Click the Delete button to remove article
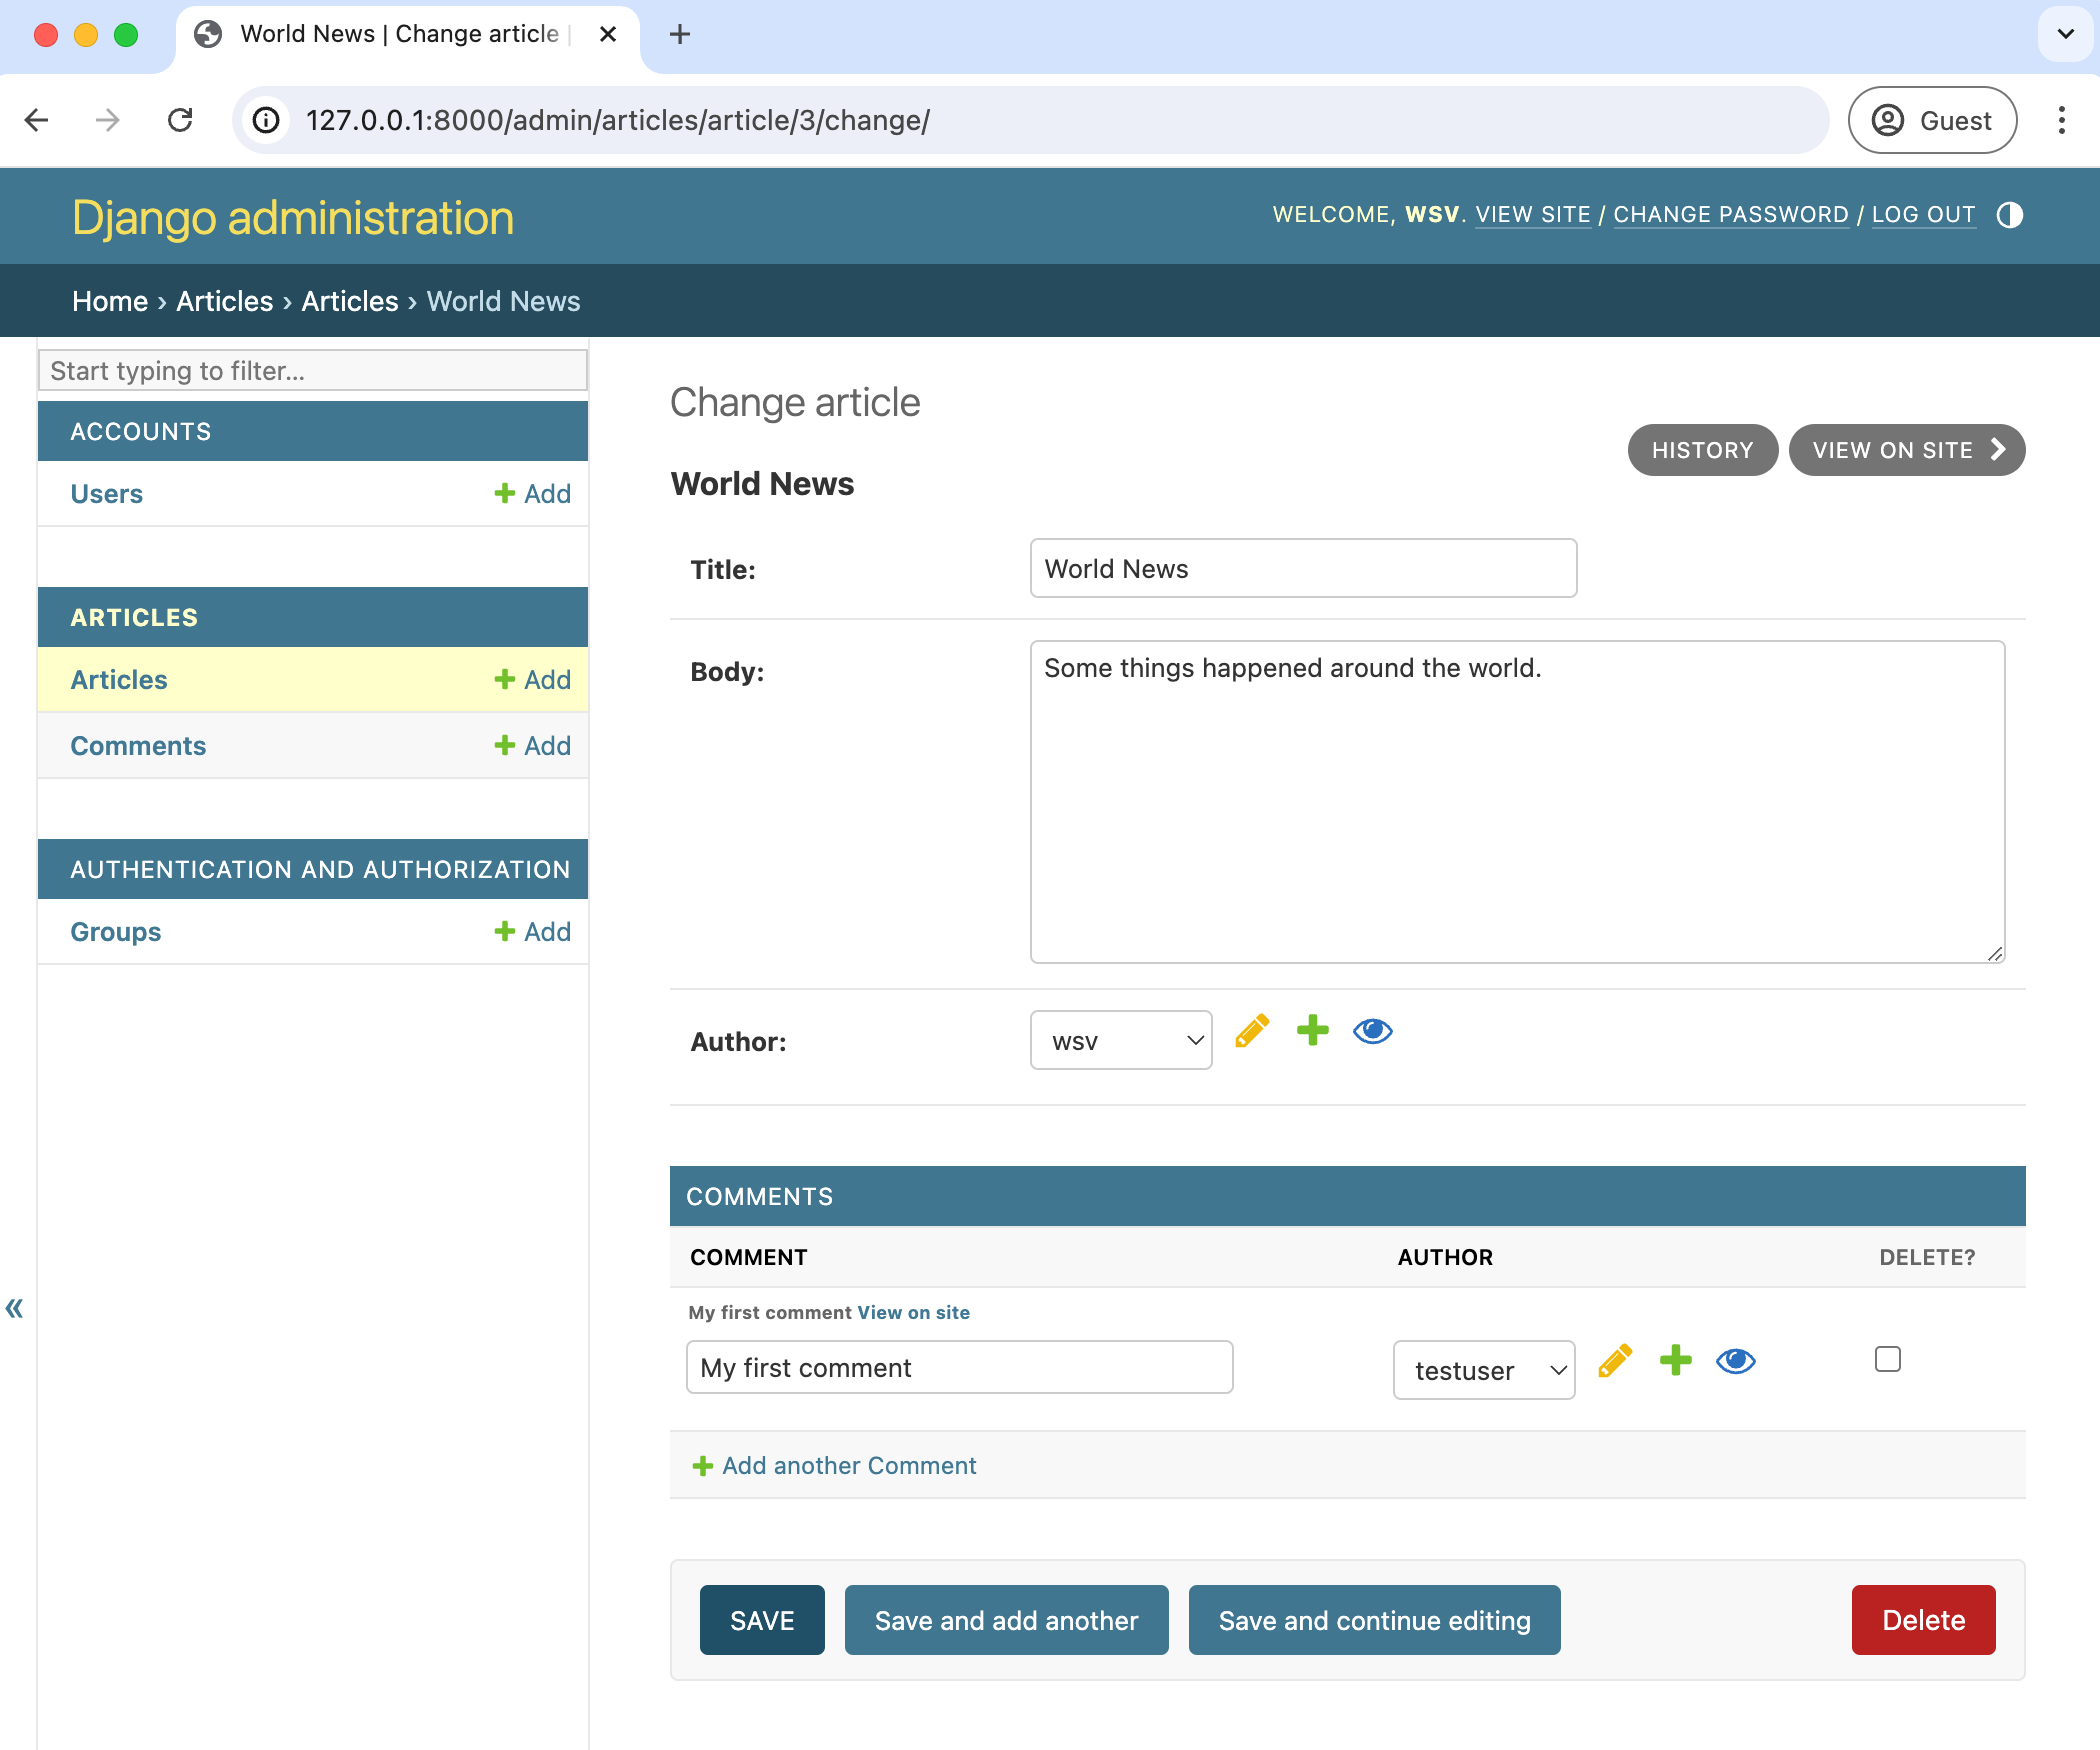The image size is (2100, 1750). 1924,1619
